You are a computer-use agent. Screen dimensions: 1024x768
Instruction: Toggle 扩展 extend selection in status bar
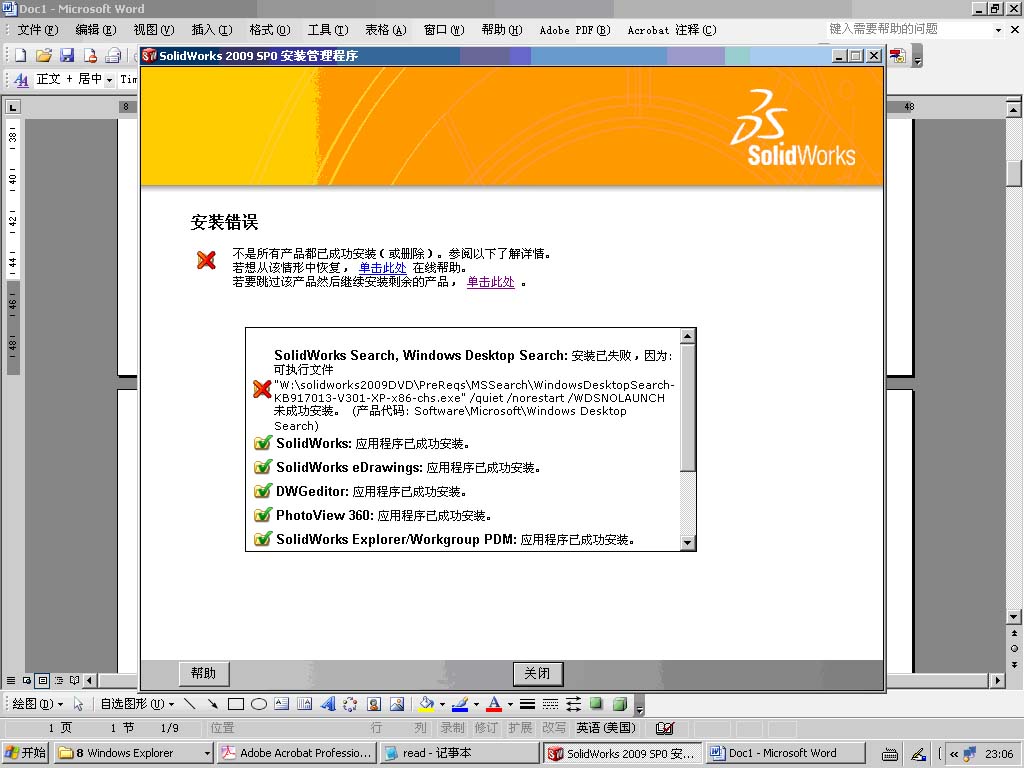(520, 728)
